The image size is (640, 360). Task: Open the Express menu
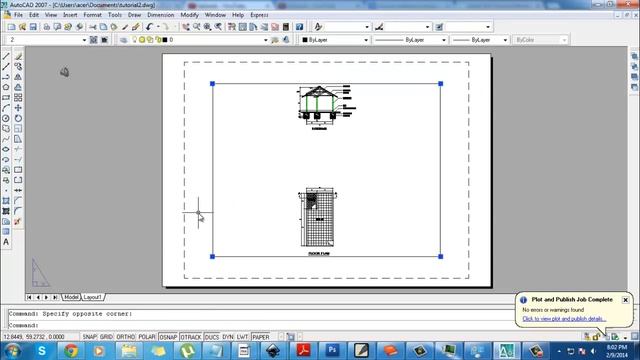pyautogui.click(x=259, y=15)
